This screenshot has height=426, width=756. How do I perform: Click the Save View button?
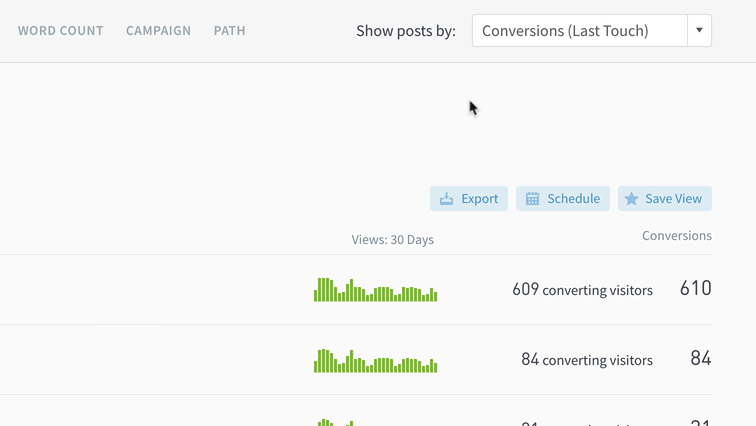click(665, 199)
